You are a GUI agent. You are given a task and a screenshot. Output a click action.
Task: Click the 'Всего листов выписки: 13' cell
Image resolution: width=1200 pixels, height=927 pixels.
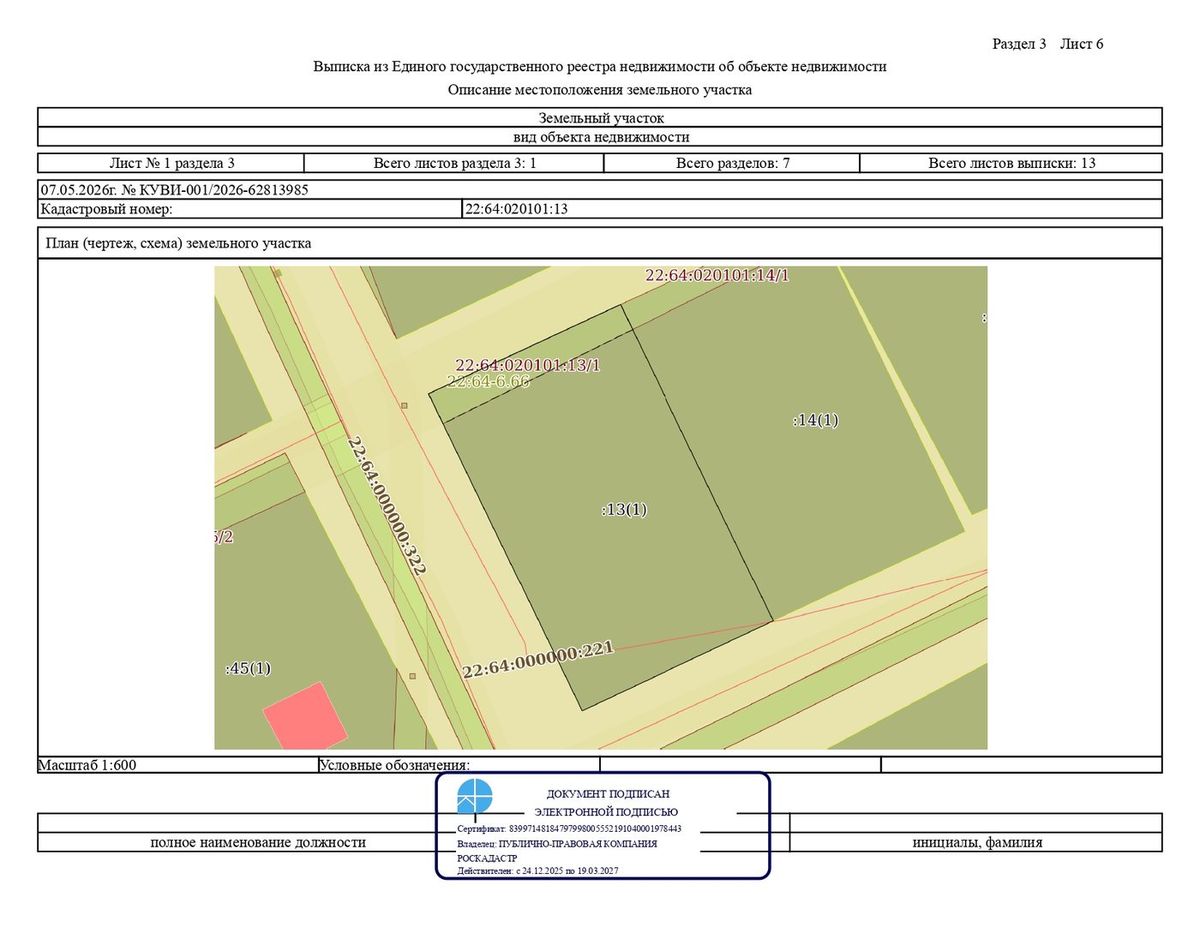1011,163
